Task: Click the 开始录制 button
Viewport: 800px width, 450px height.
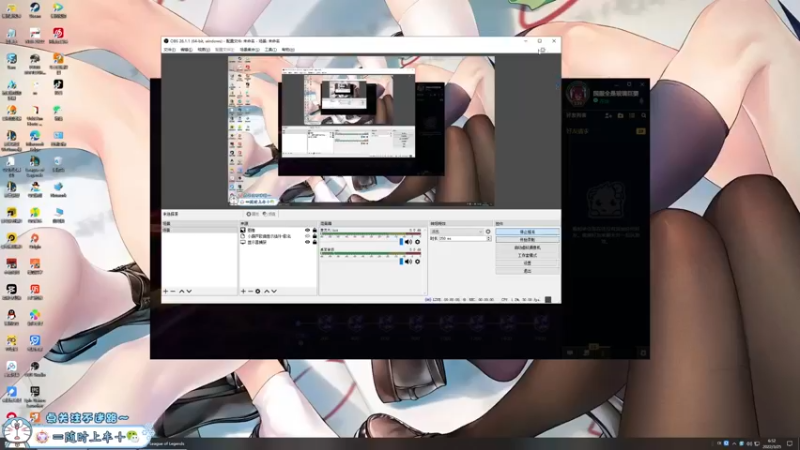Action: 527,240
